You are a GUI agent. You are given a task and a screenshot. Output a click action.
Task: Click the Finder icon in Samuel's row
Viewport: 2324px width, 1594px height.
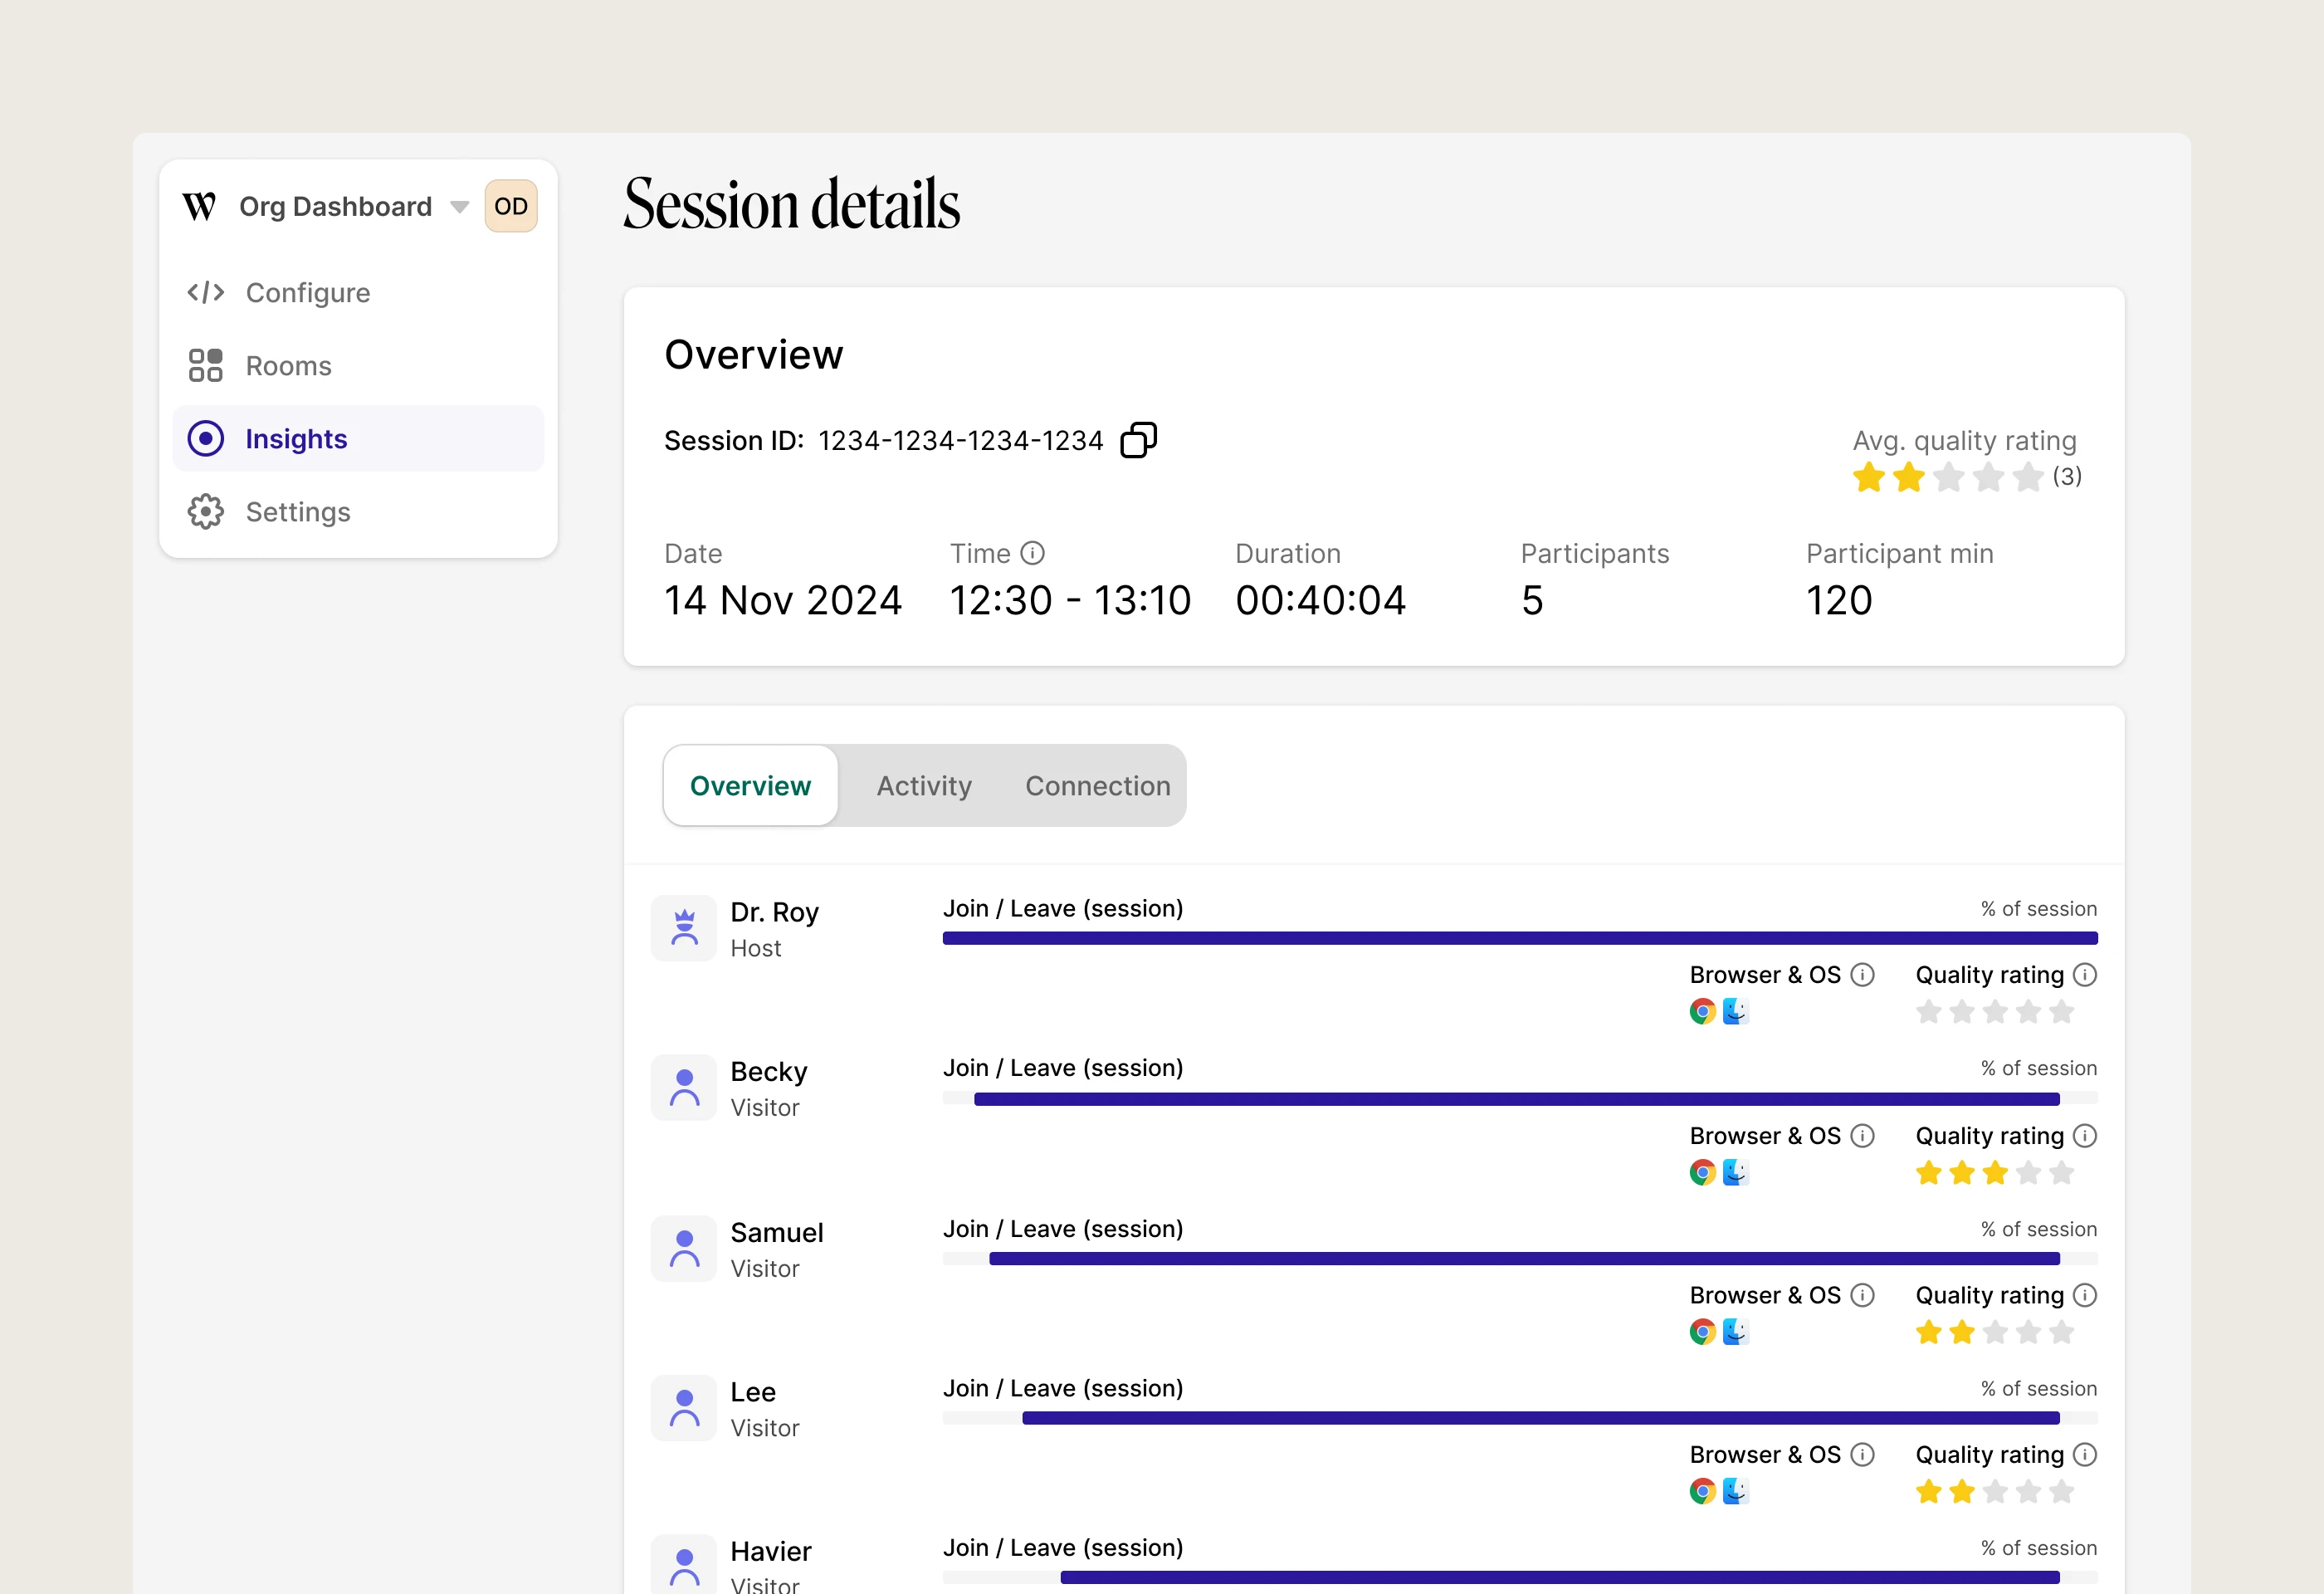coord(1736,1332)
